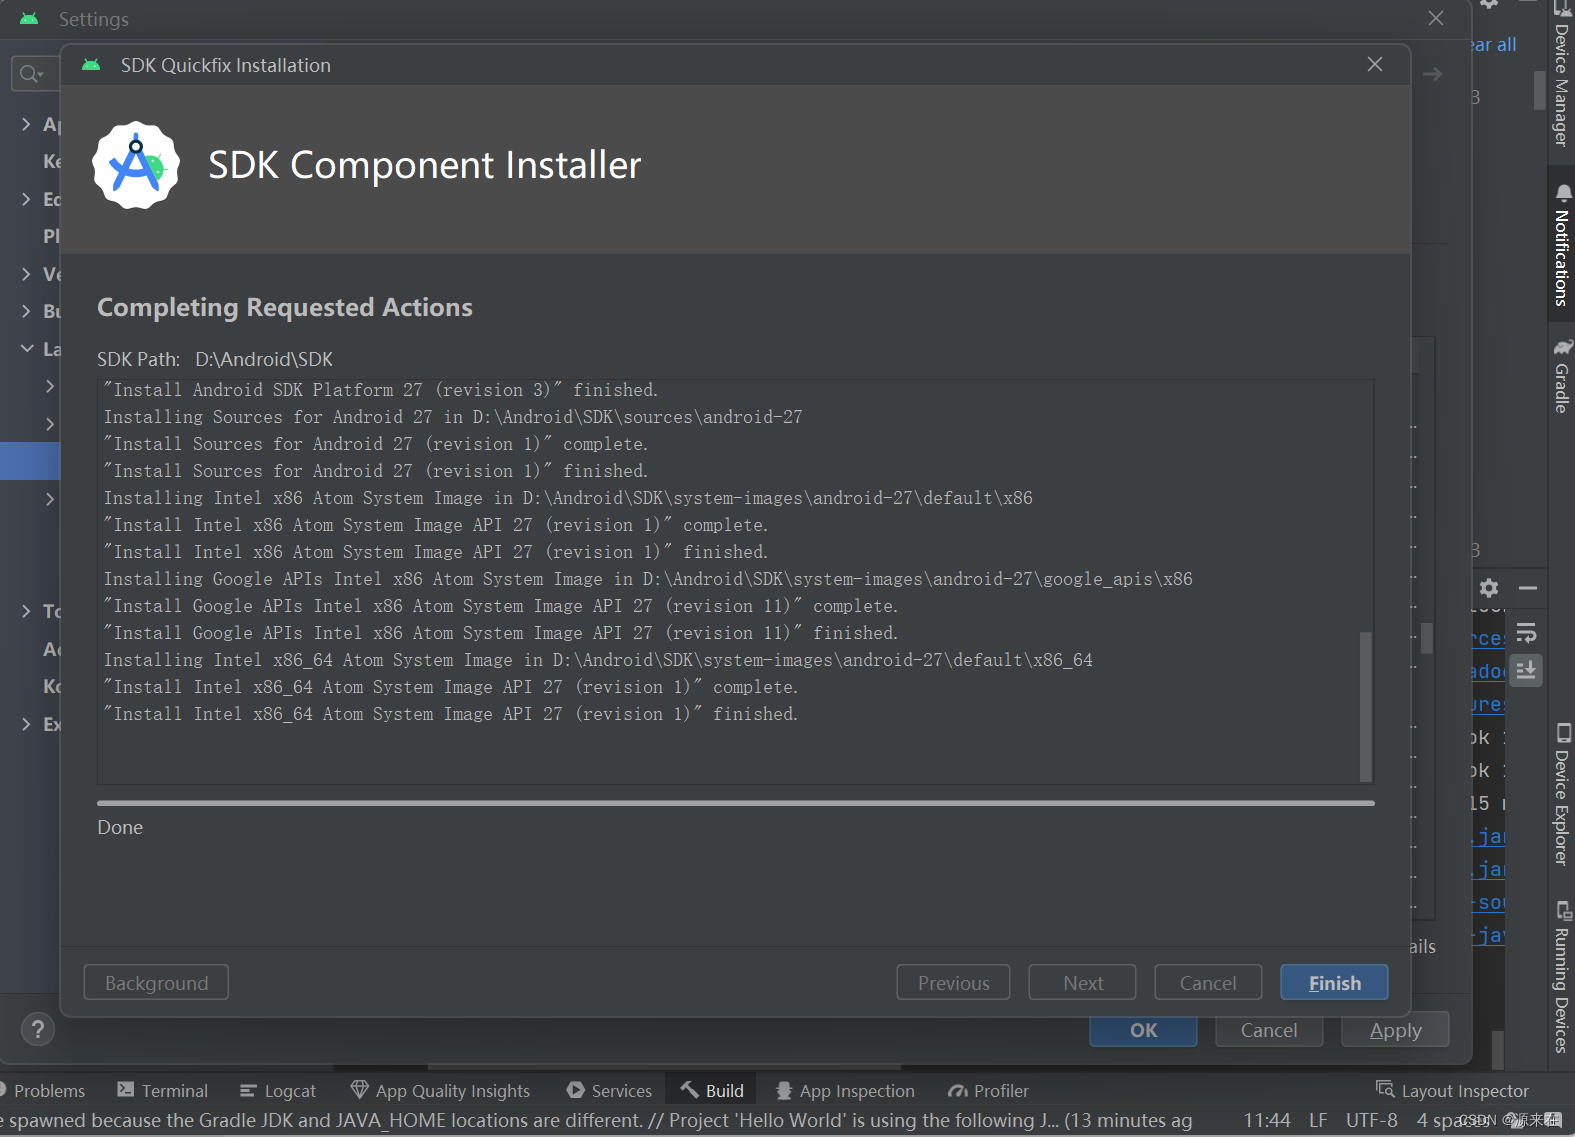This screenshot has height=1137, width=1575.
Task: Open the Device Explorer side panel
Action: tap(1561, 794)
